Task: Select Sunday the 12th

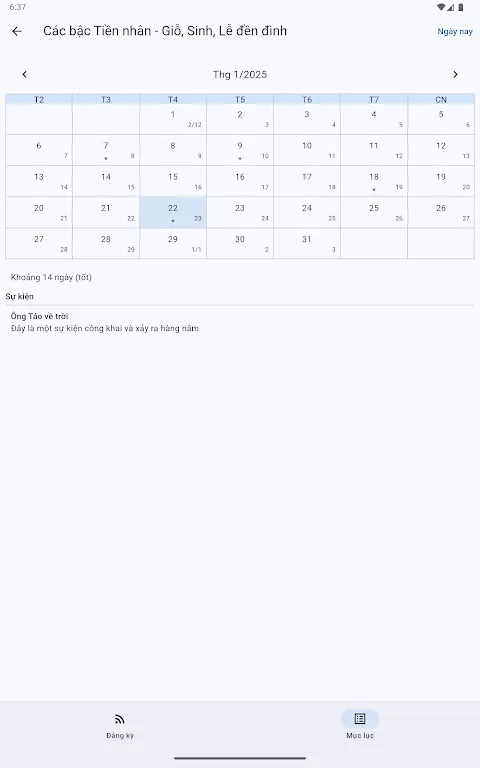Action: [x=441, y=150]
